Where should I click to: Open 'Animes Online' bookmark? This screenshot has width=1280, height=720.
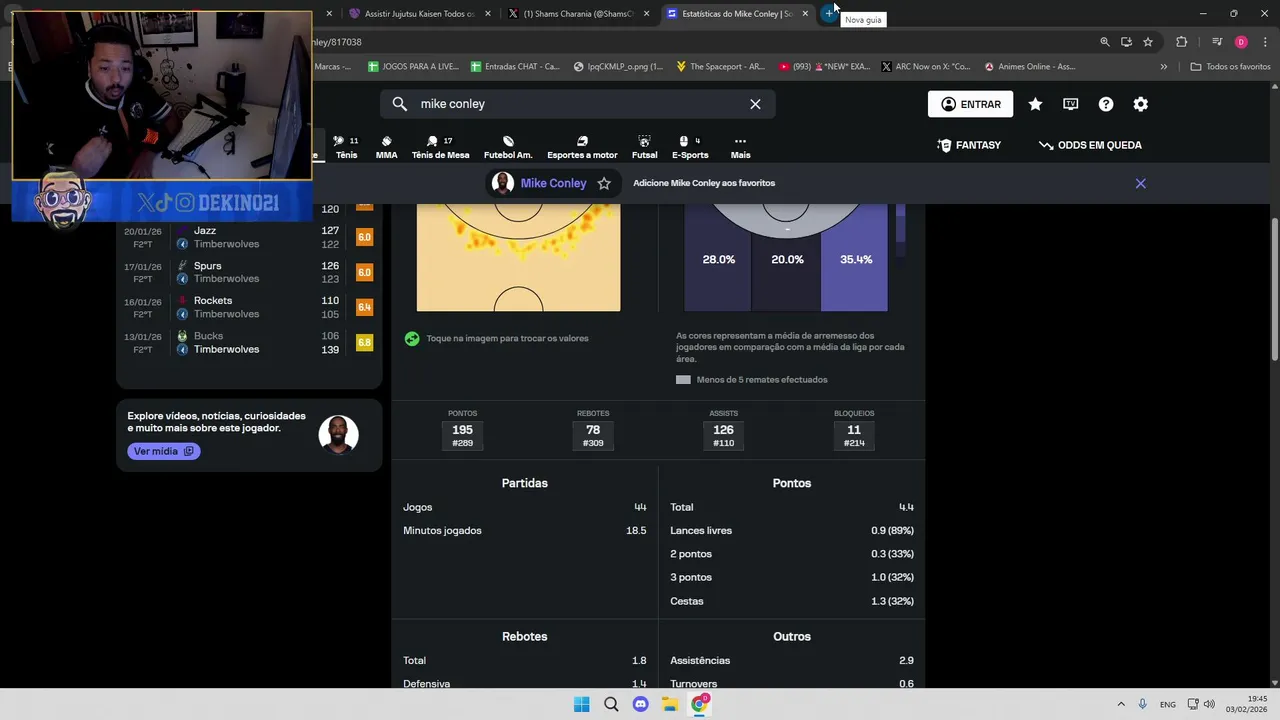(1030, 67)
